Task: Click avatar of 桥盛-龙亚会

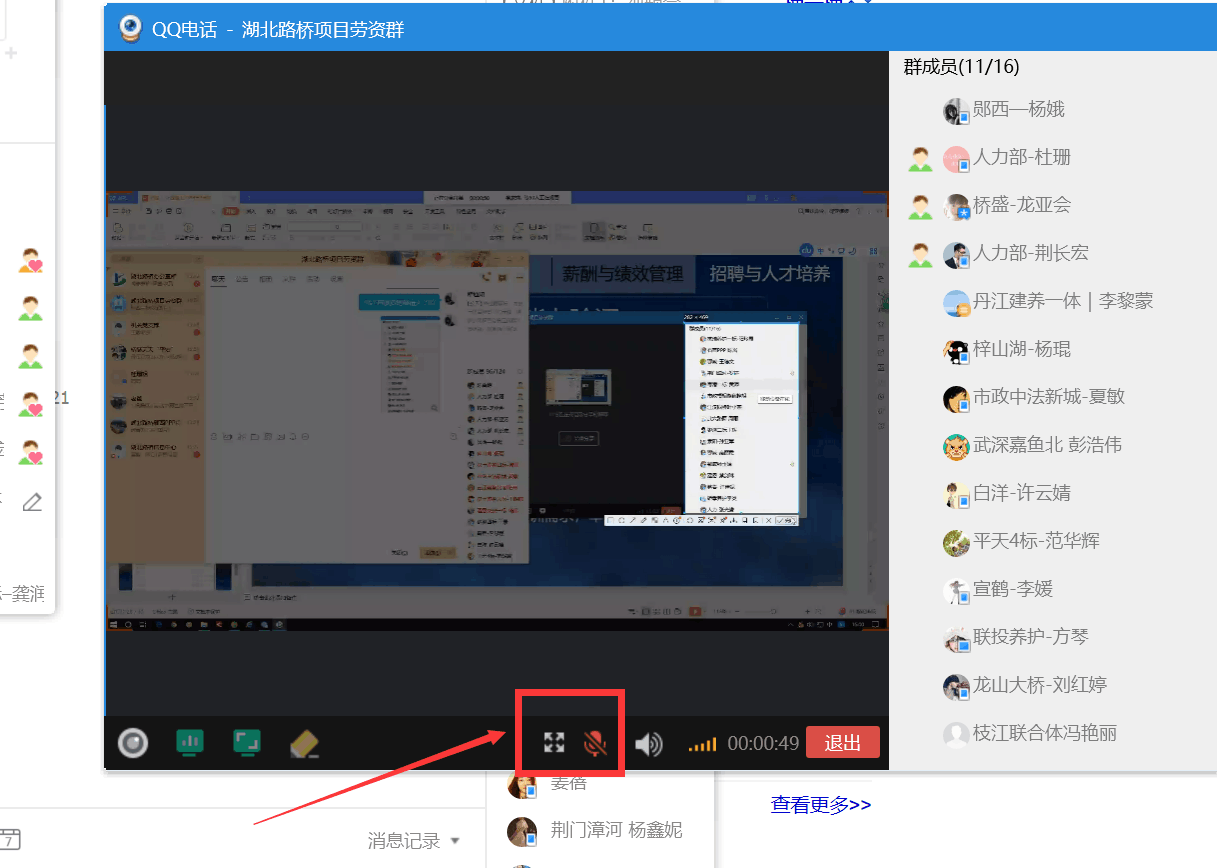Action: coord(956,206)
